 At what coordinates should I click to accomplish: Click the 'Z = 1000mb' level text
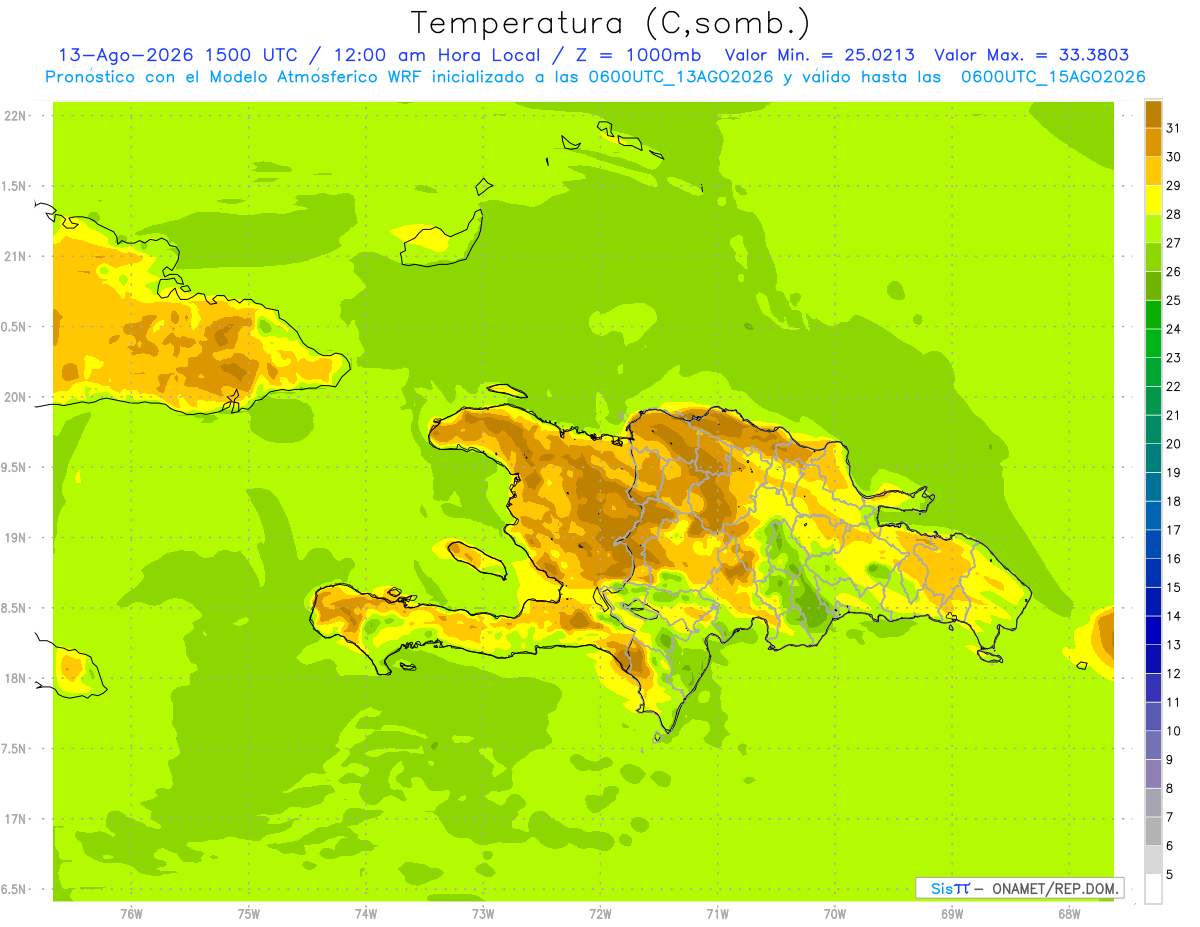640,55
